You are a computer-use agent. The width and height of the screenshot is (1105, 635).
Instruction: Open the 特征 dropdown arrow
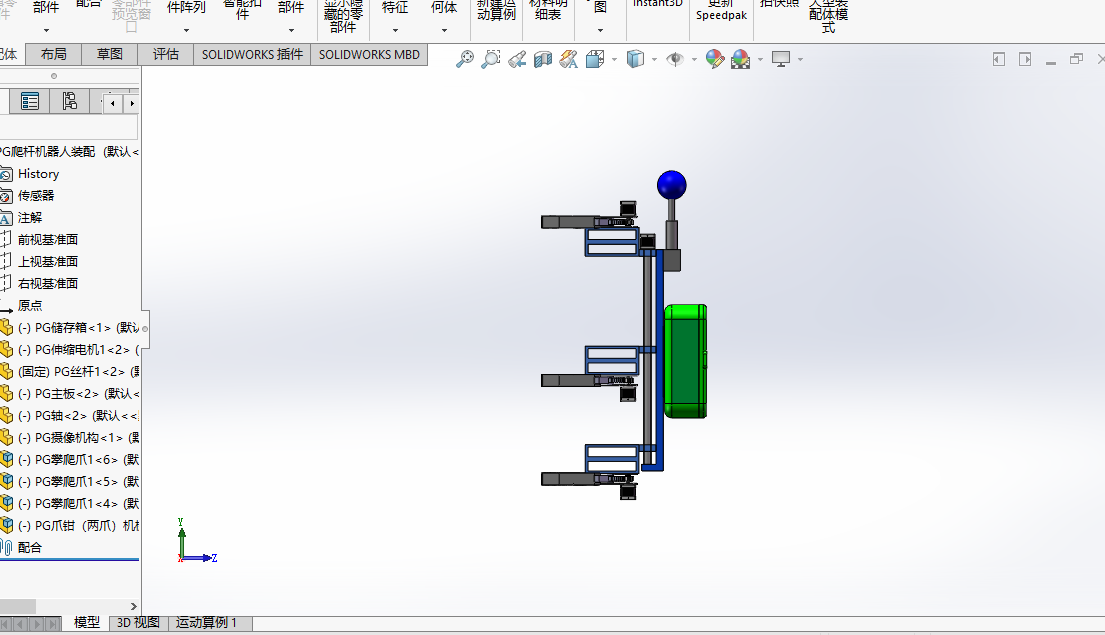(x=395, y=30)
